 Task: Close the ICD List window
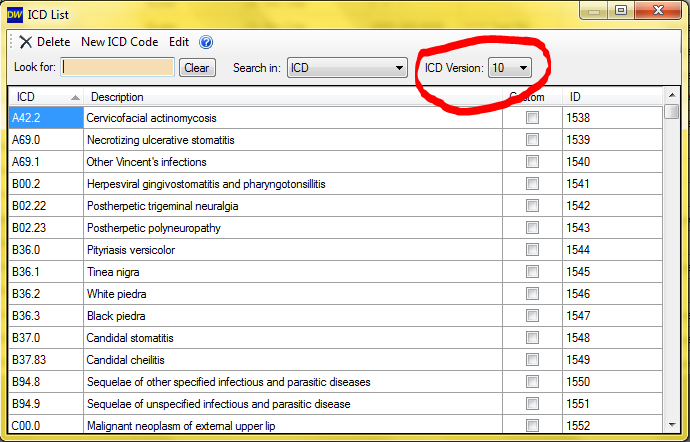coord(658,11)
